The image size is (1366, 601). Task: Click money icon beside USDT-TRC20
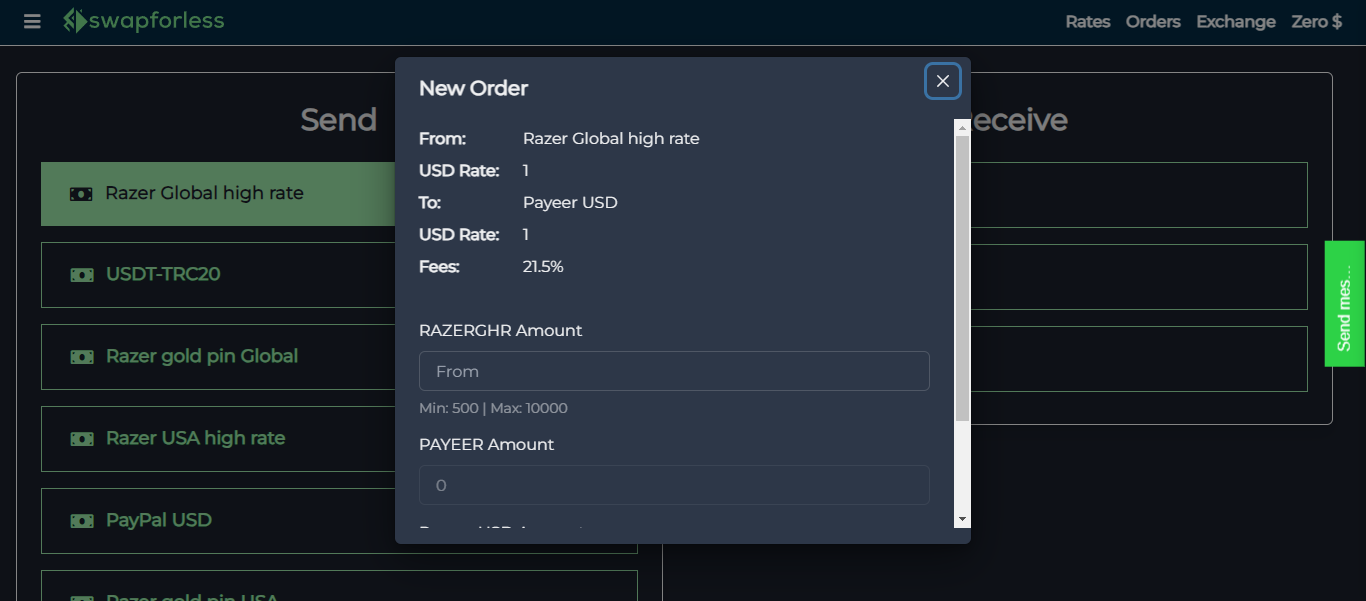pos(82,275)
